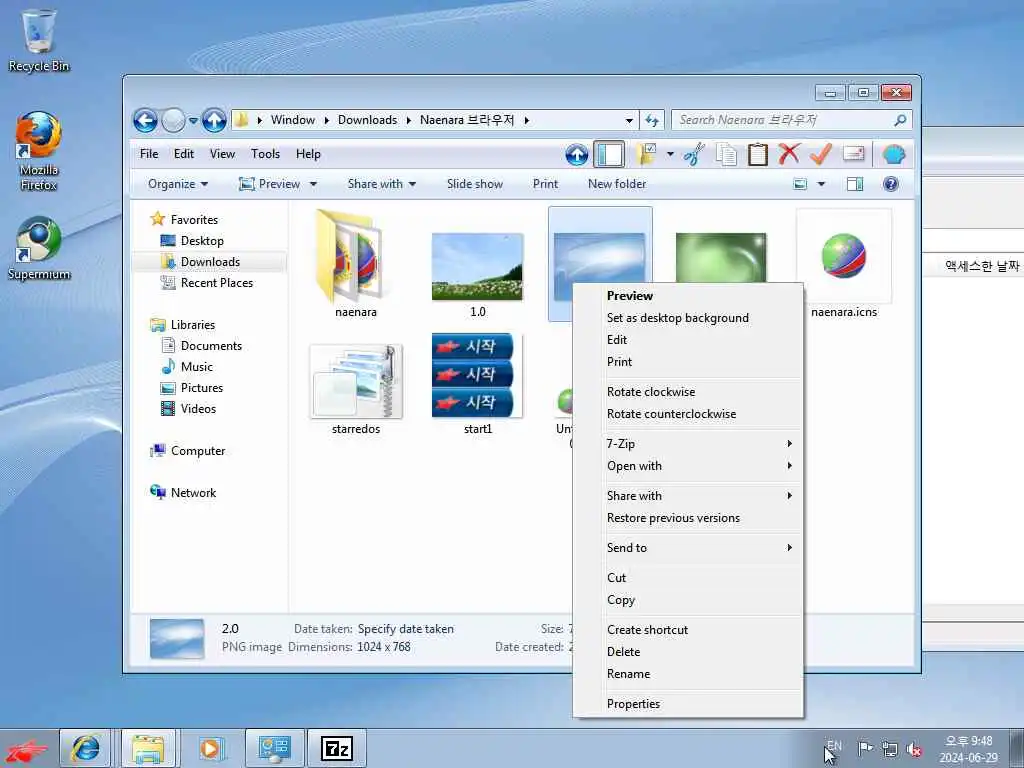Open the Videos library

tap(198, 409)
